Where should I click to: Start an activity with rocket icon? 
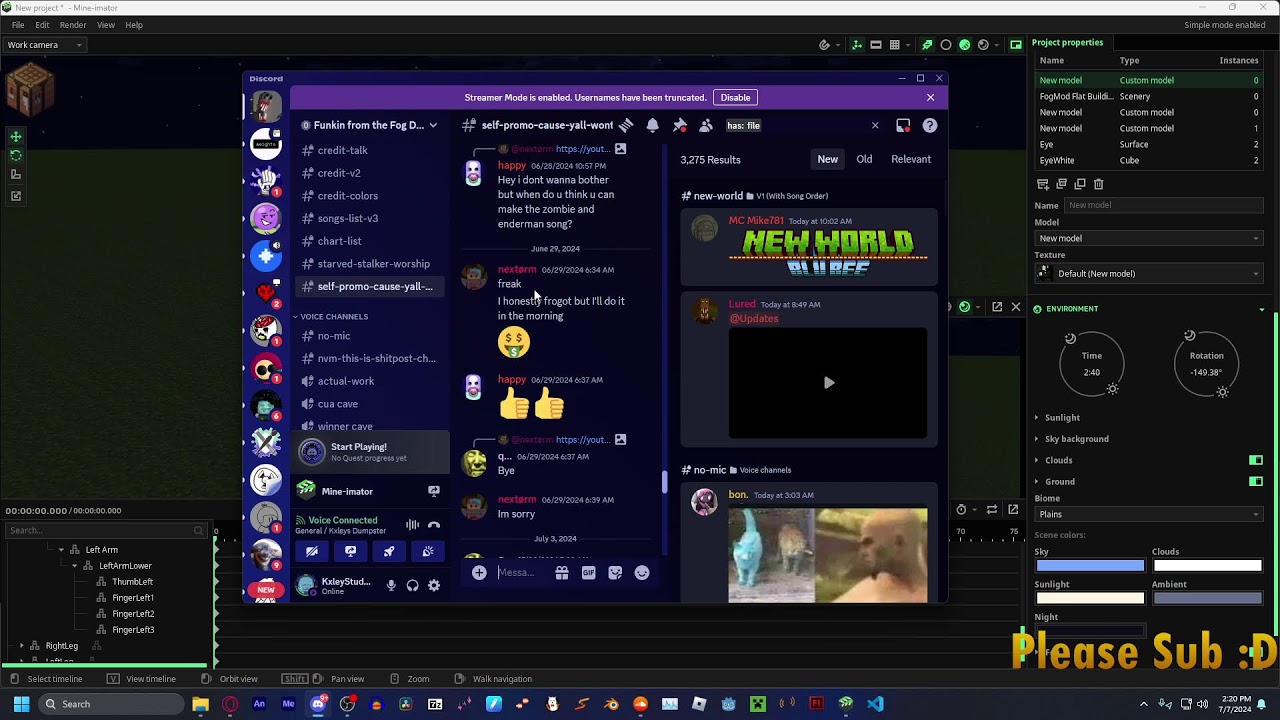point(389,551)
